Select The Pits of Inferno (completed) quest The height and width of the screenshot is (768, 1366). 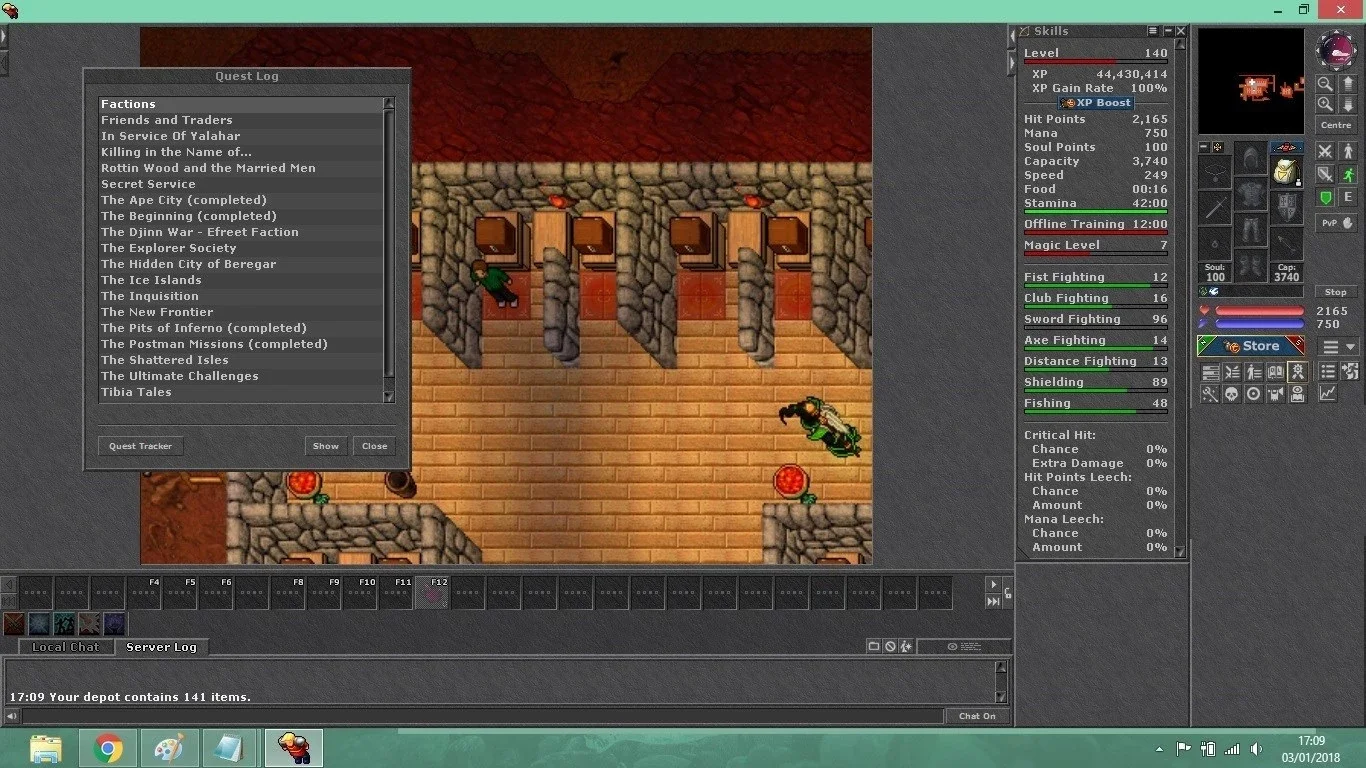click(x=241, y=328)
